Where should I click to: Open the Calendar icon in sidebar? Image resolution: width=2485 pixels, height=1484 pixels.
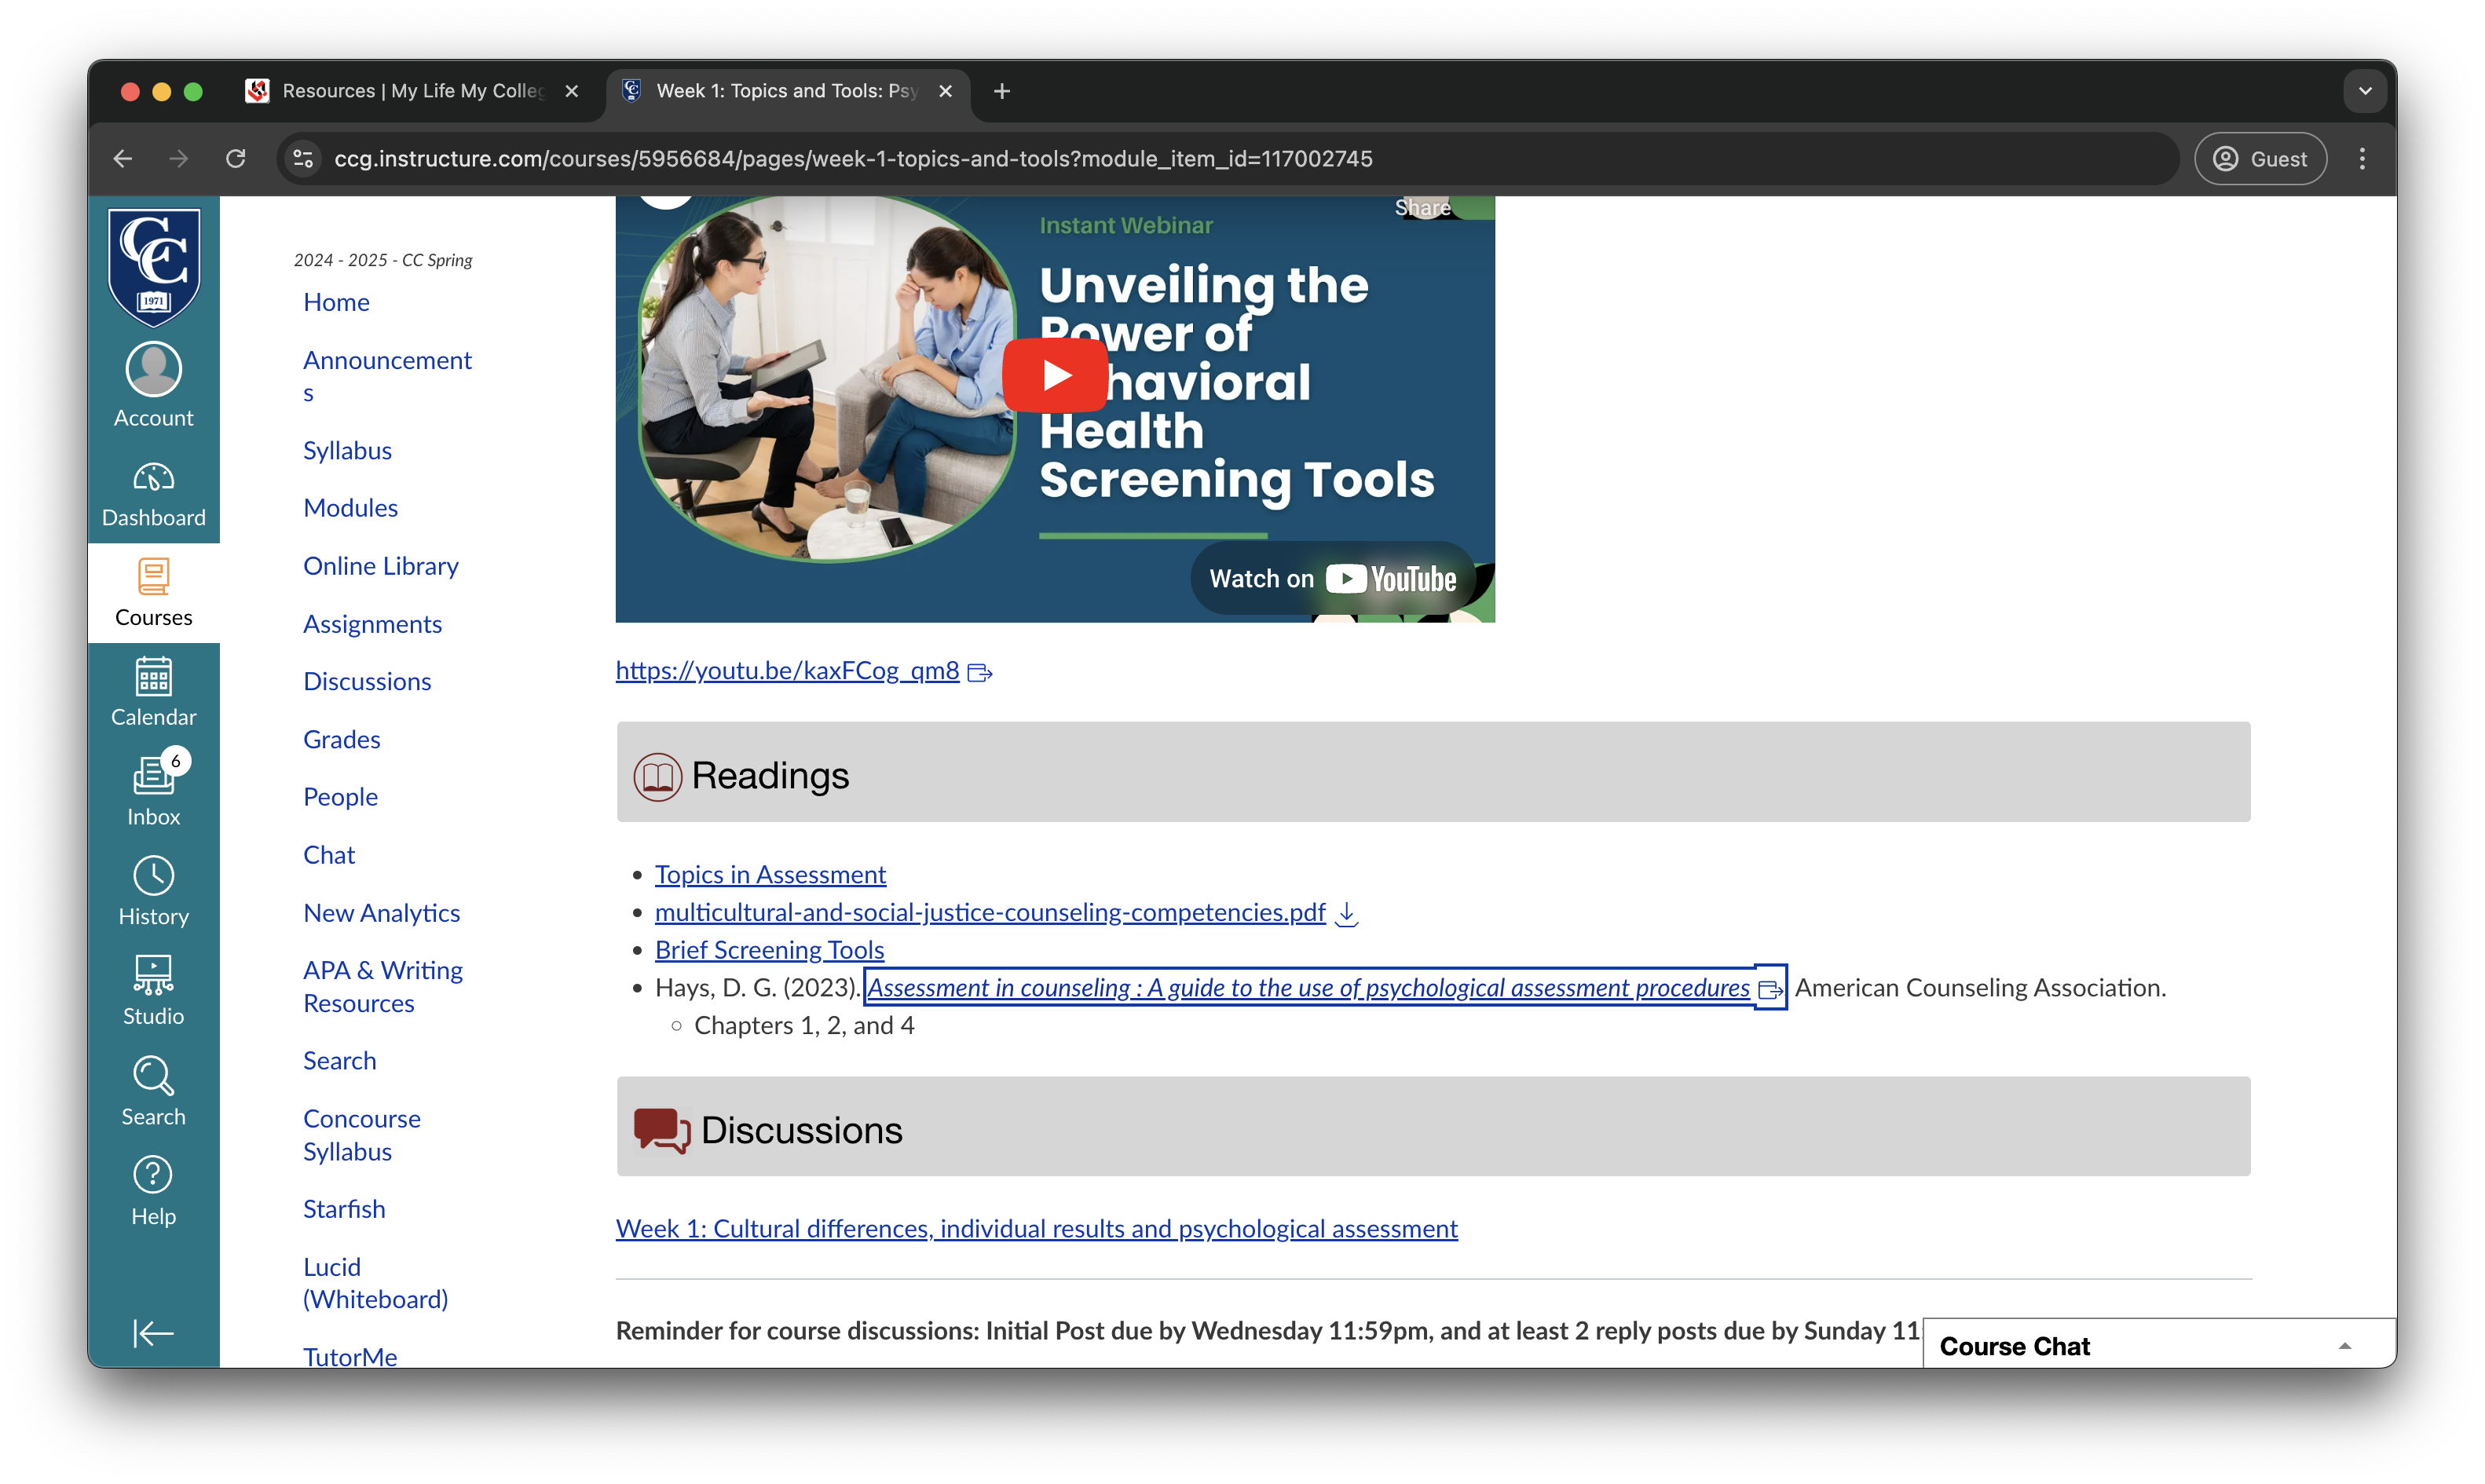pyautogui.click(x=153, y=678)
